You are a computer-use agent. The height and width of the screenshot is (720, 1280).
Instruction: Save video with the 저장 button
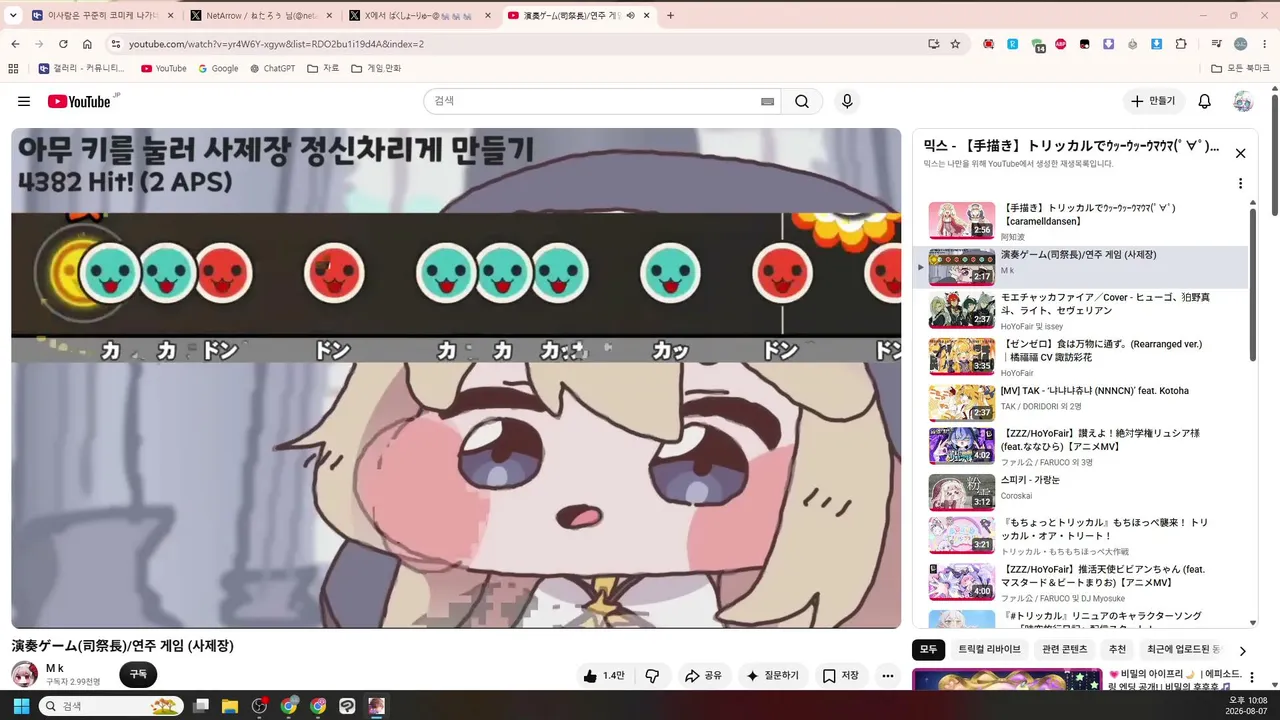pyautogui.click(x=841, y=676)
